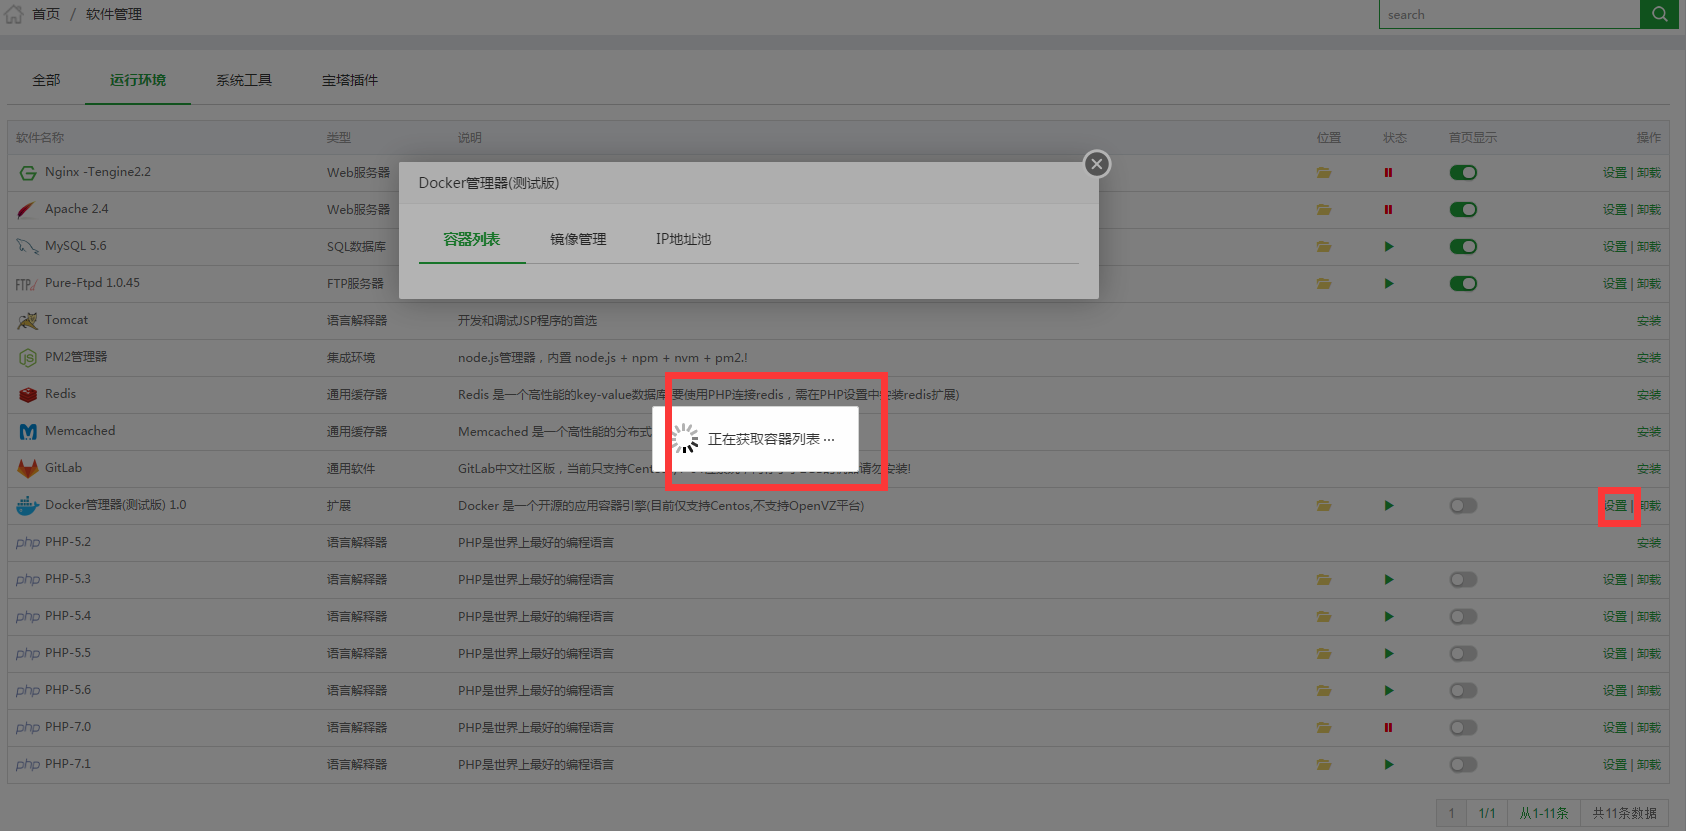Open folder location for Docker manager row
The width and height of the screenshot is (1686, 831).
click(x=1324, y=506)
